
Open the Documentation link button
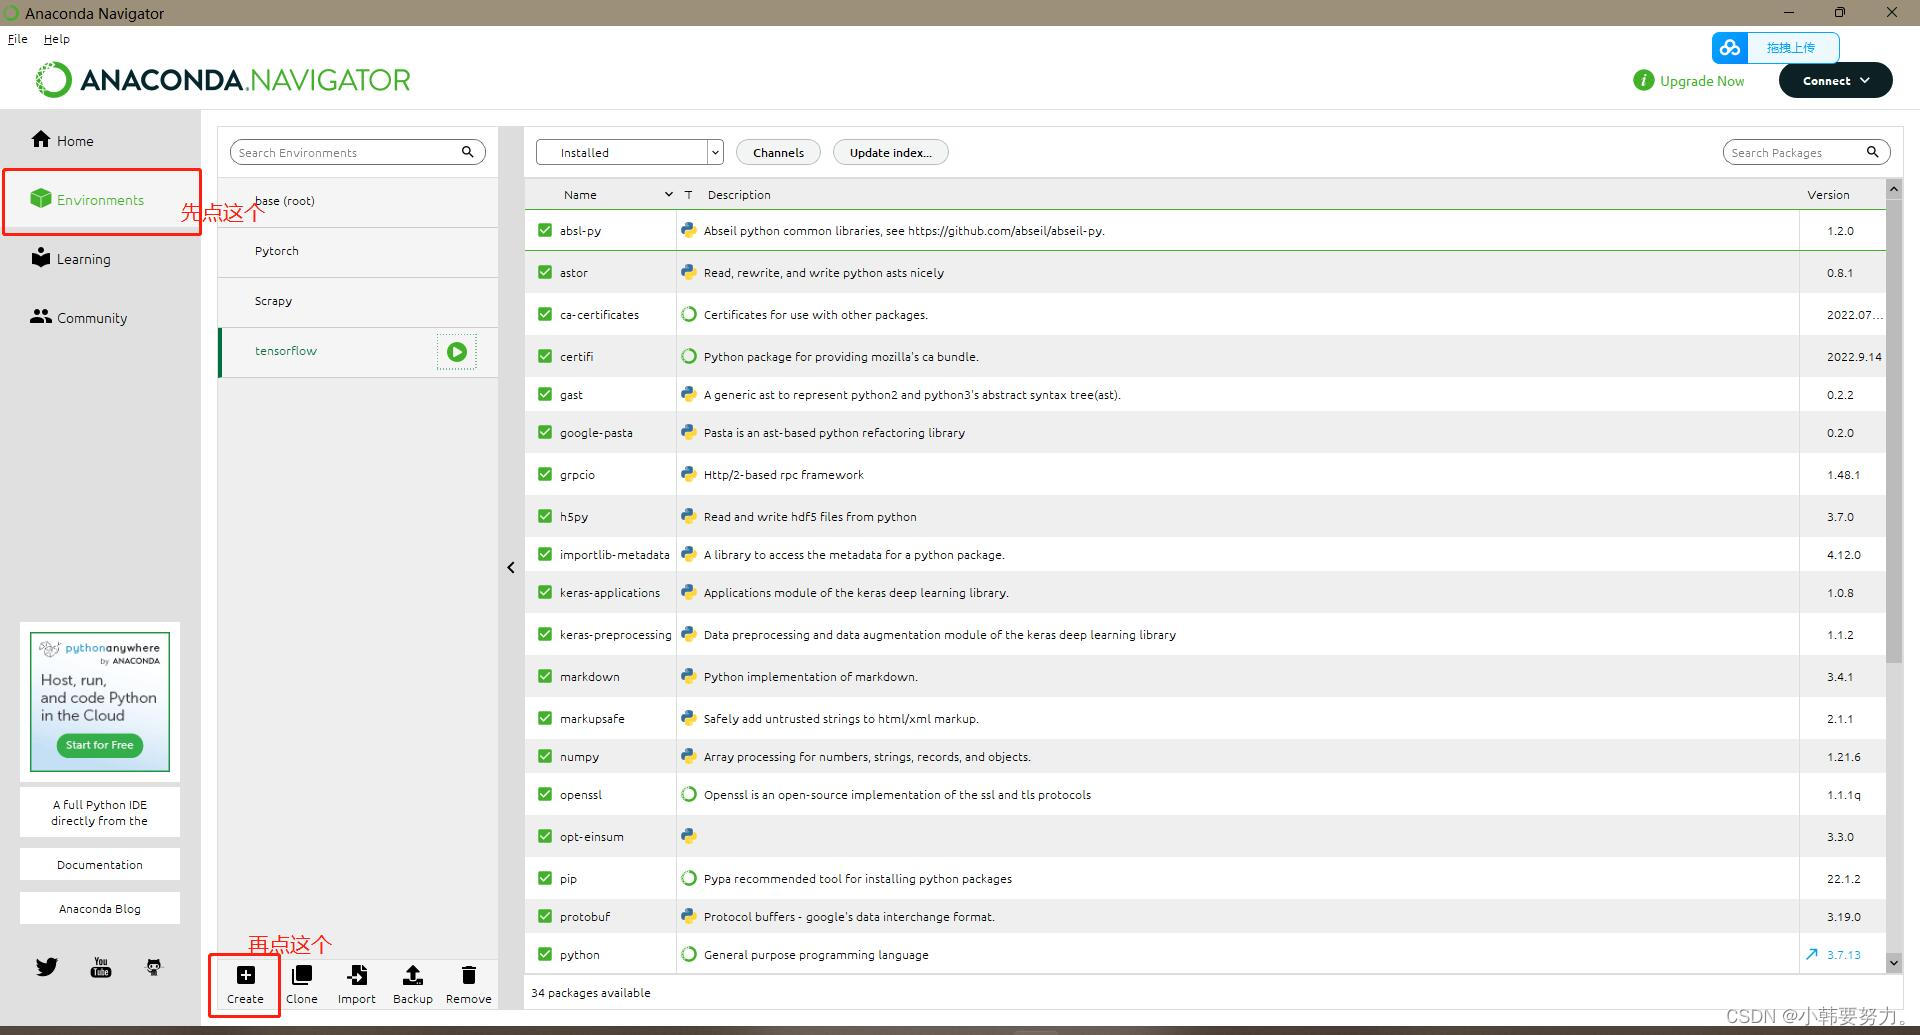point(100,864)
